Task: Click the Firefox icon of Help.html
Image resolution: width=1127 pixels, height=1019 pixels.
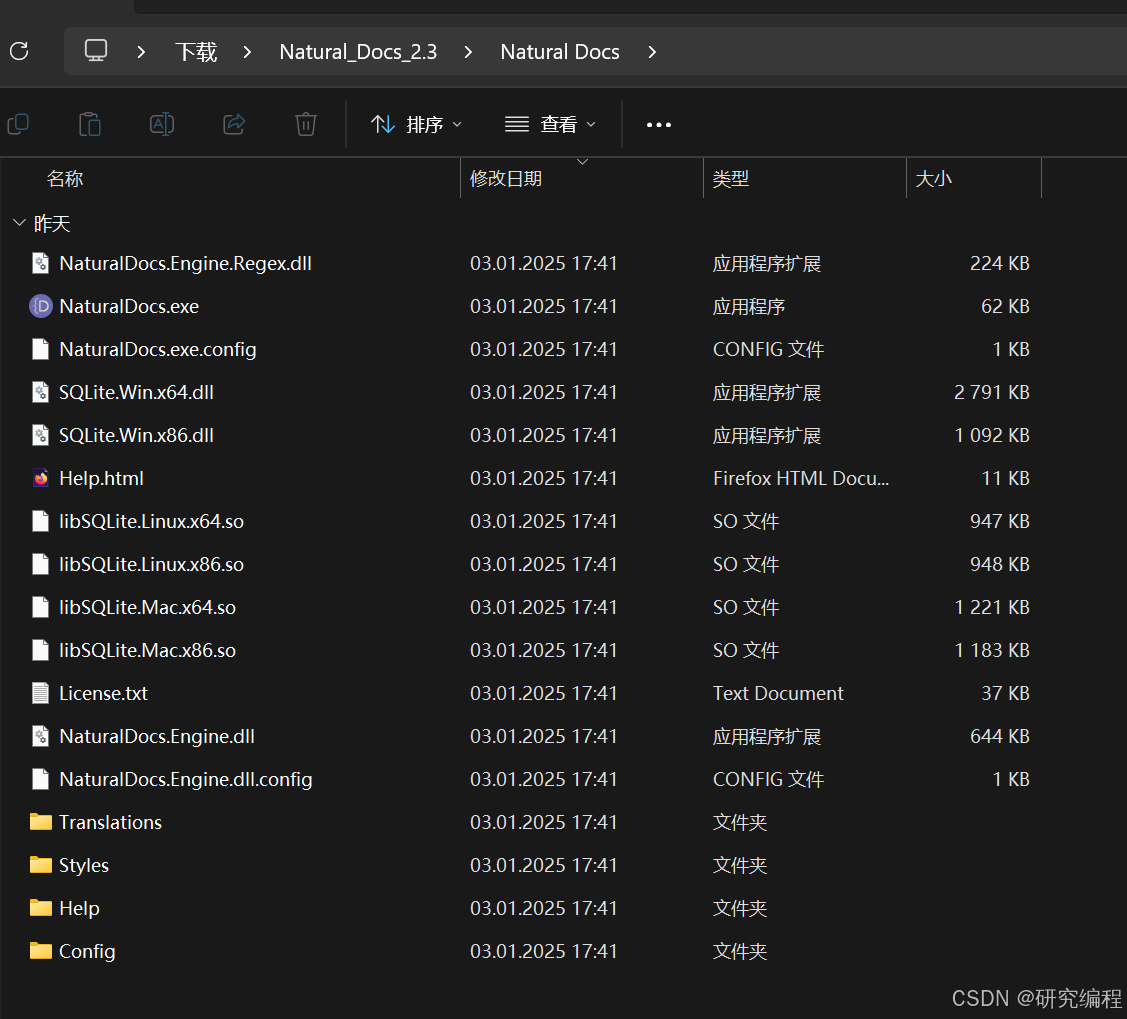Action: pyautogui.click(x=41, y=478)
